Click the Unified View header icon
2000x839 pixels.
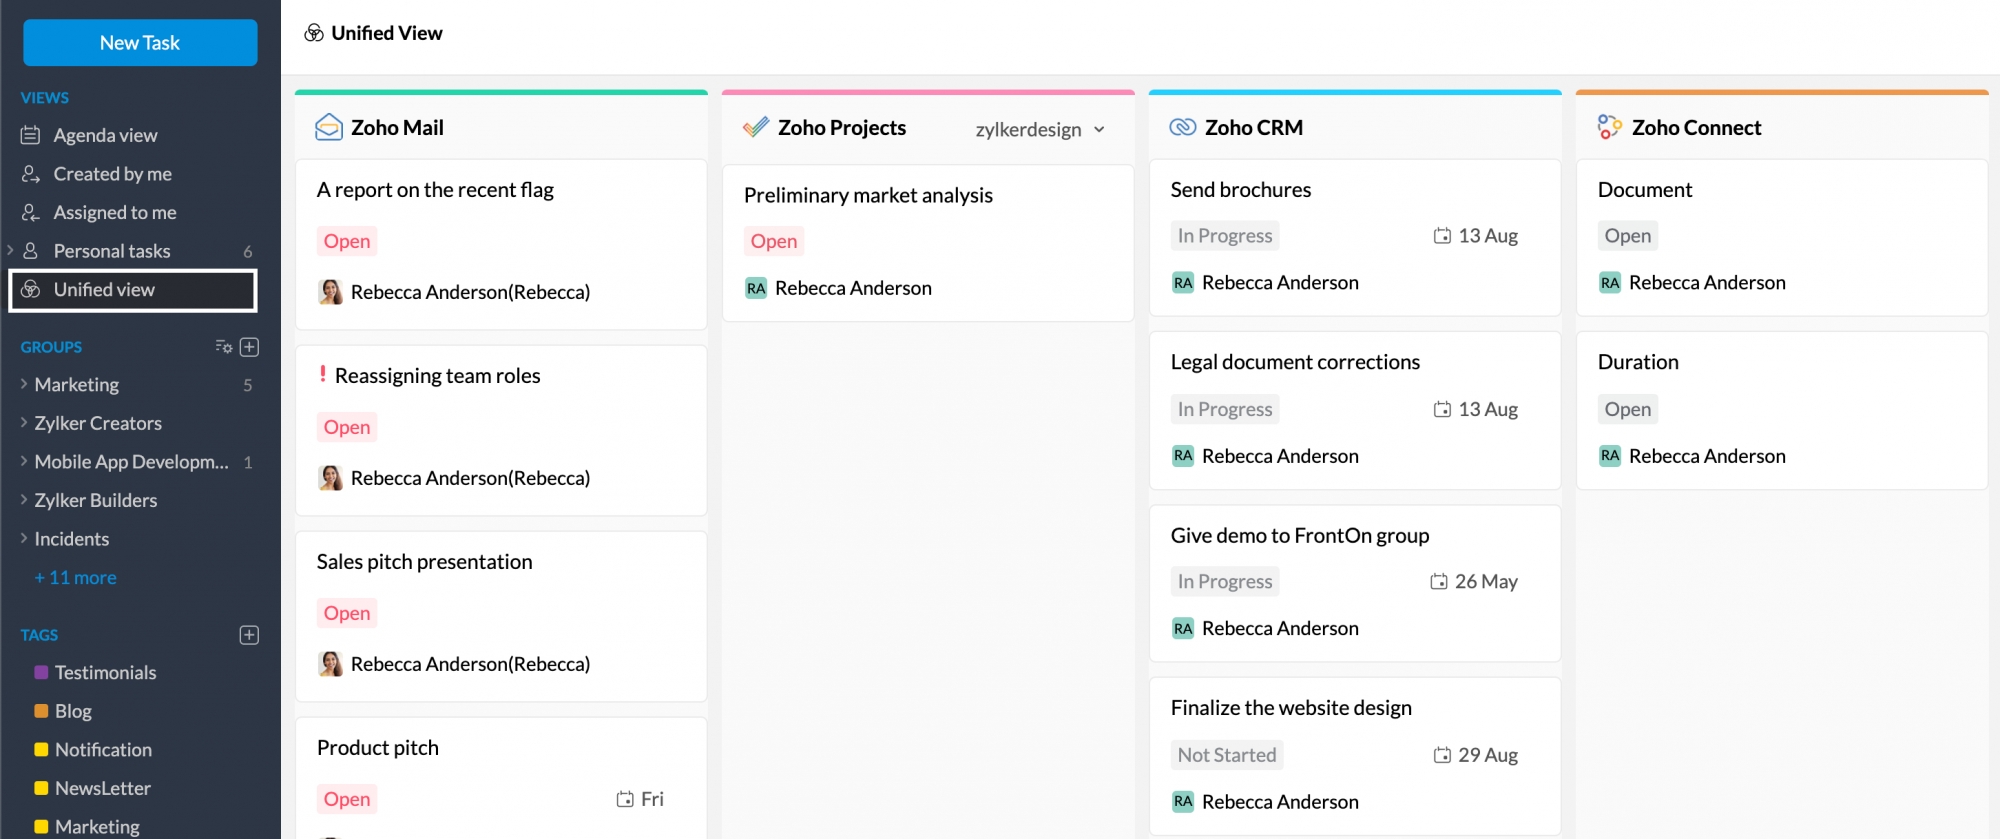point(313,33)
